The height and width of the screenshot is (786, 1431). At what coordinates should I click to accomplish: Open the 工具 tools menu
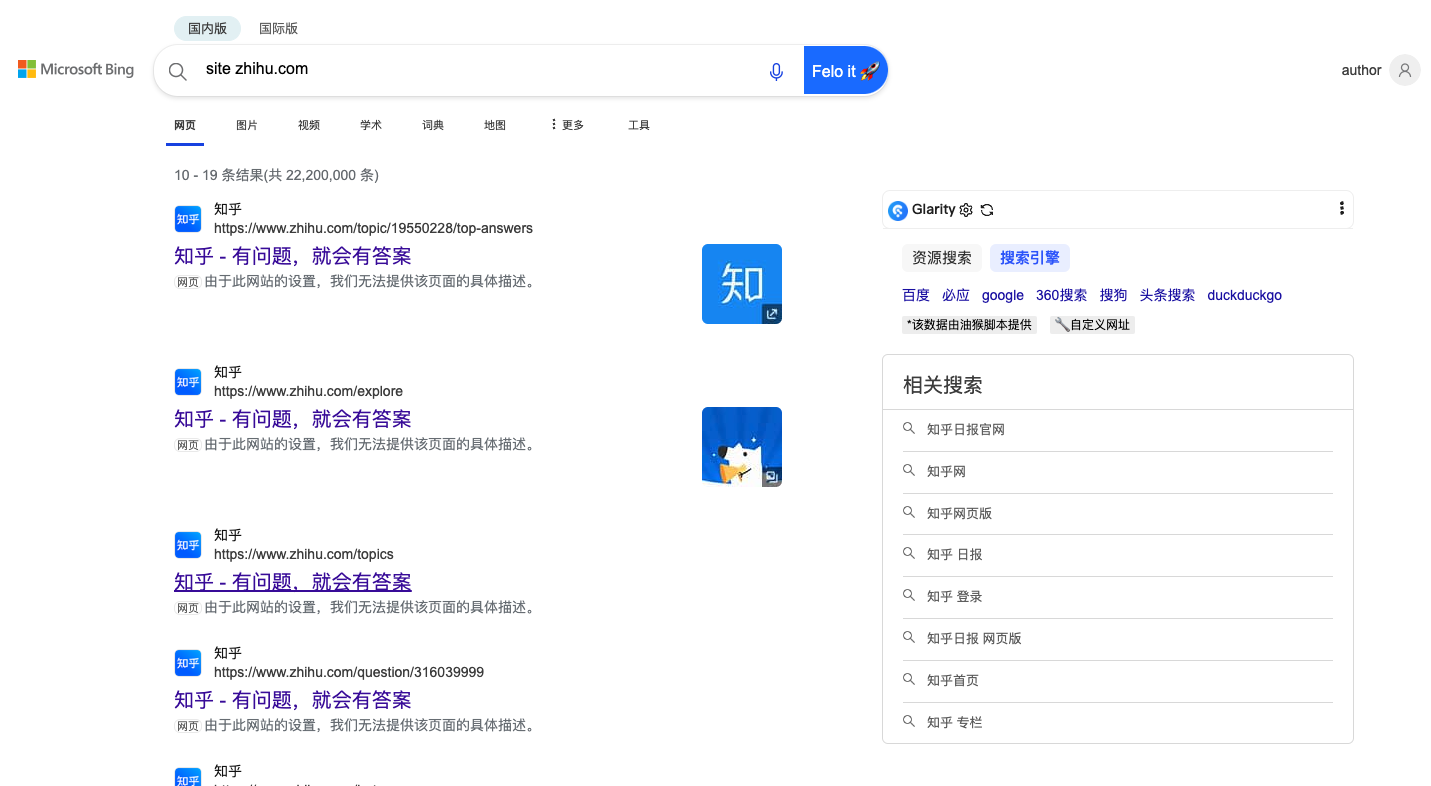[639, 125]
